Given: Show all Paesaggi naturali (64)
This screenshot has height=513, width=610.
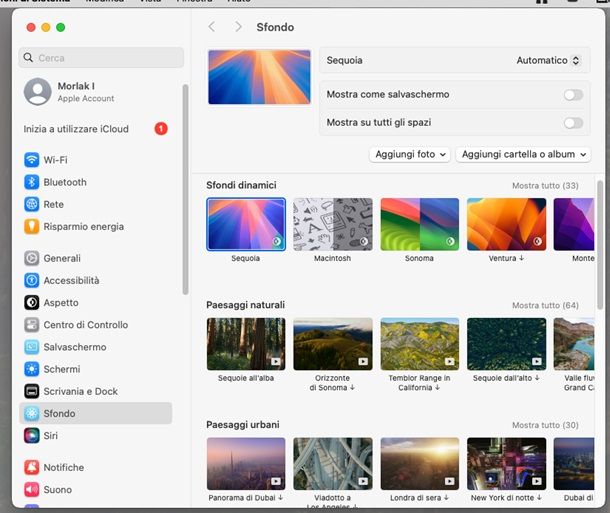Looking at the screenshot, I should [x=545, y=305].
